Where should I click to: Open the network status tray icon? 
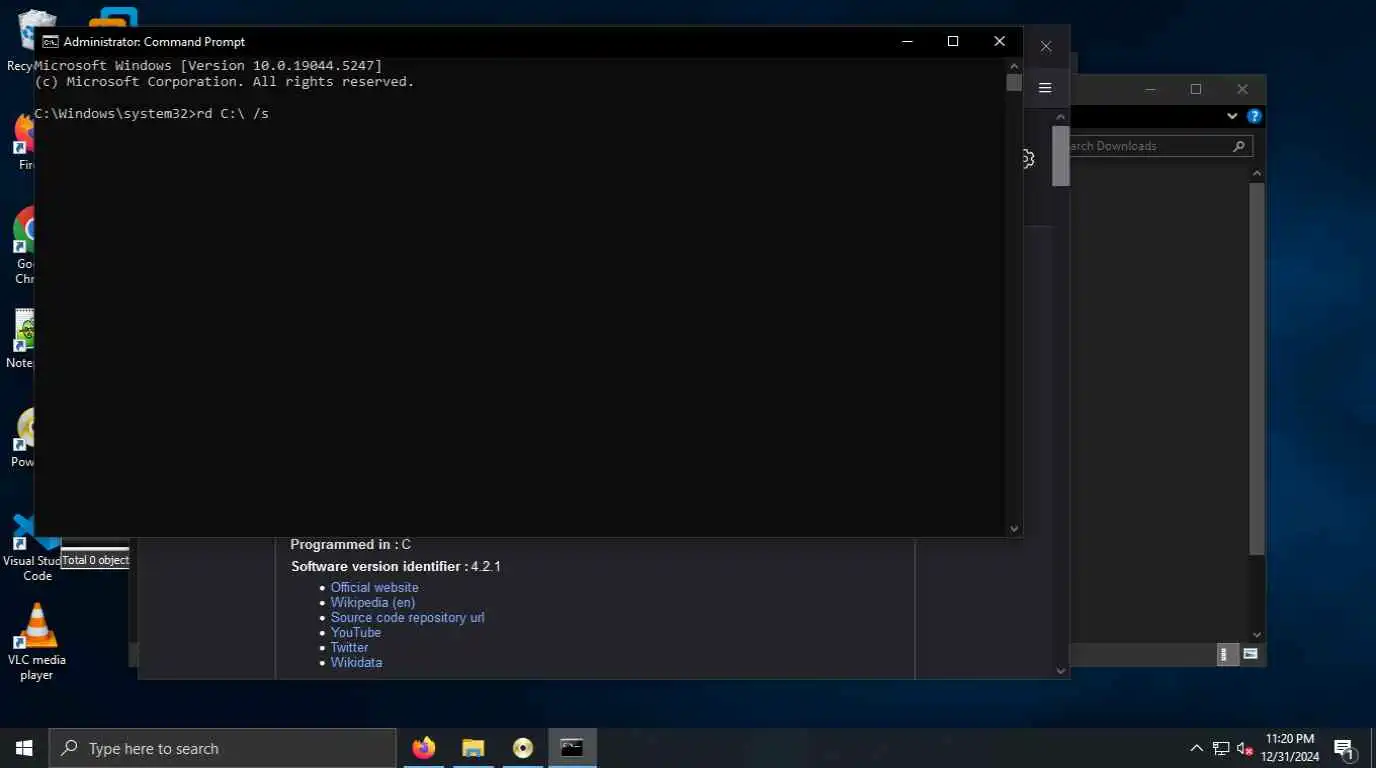(1221, 748)
